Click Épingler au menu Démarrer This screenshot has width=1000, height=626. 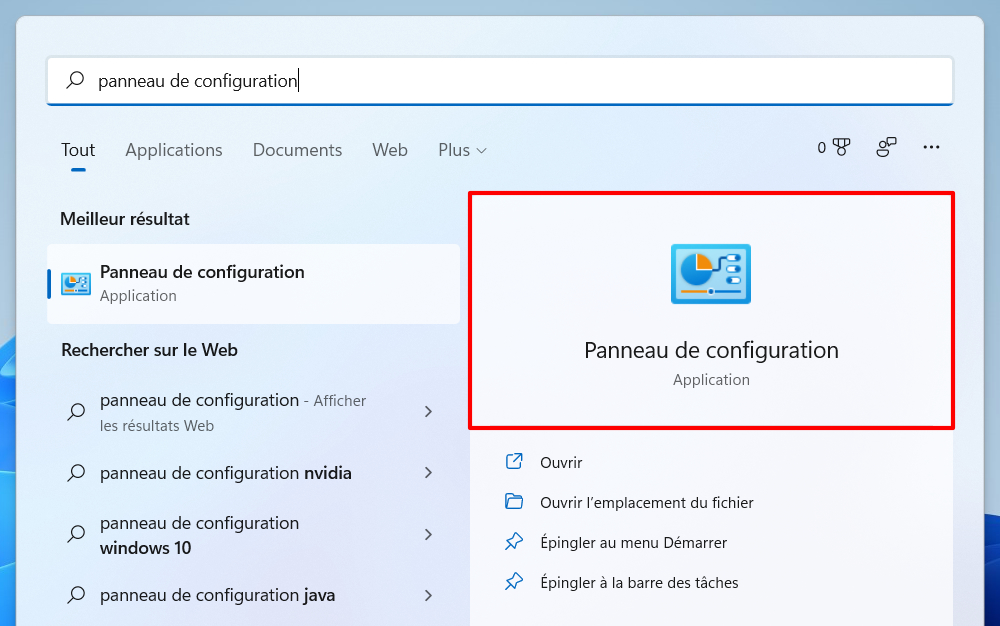tap(633, 542)
